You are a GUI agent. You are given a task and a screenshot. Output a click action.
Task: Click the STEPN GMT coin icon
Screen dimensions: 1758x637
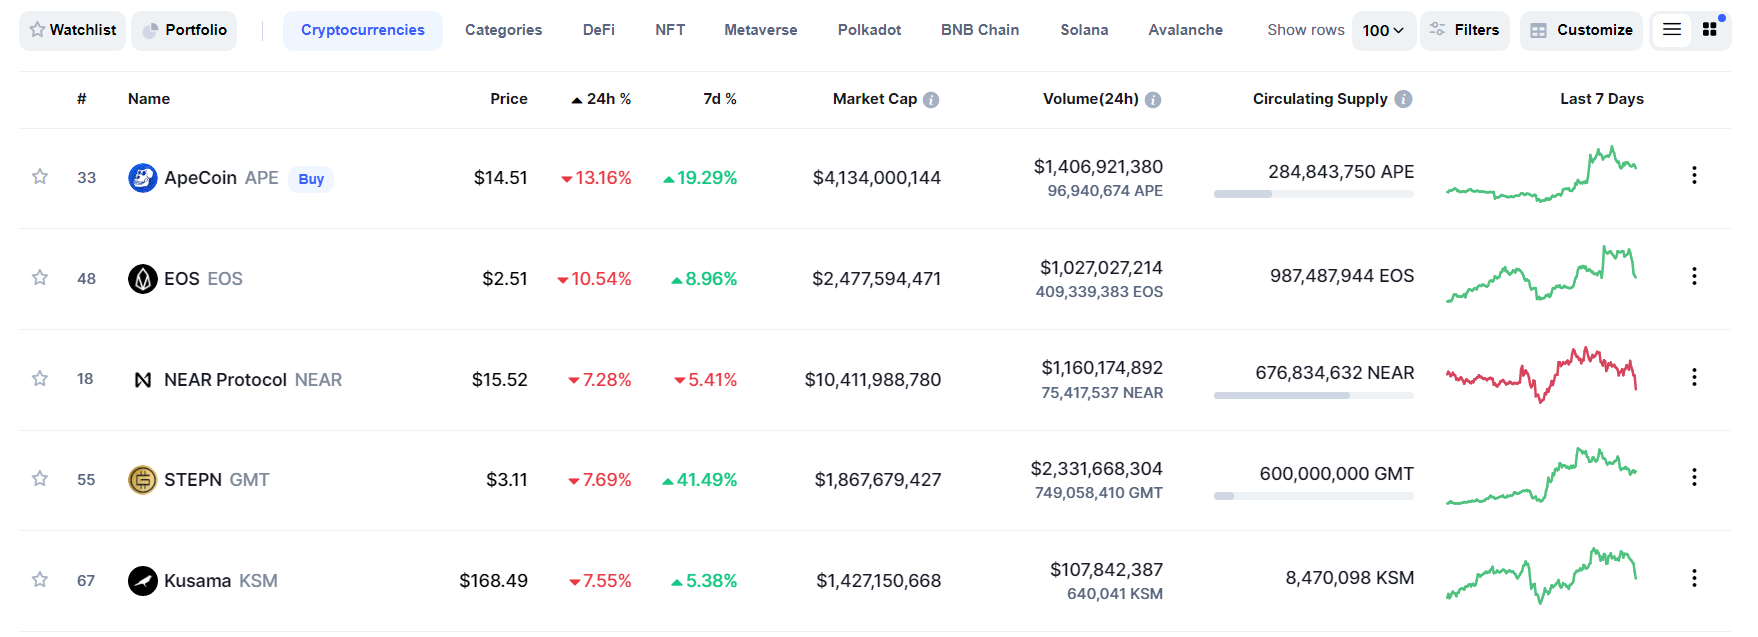pos(142,480)
